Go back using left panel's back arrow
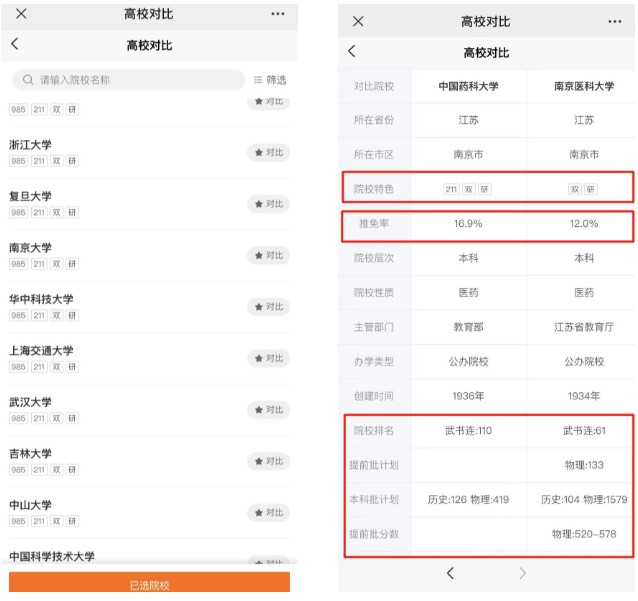 (x=15, y=45)
